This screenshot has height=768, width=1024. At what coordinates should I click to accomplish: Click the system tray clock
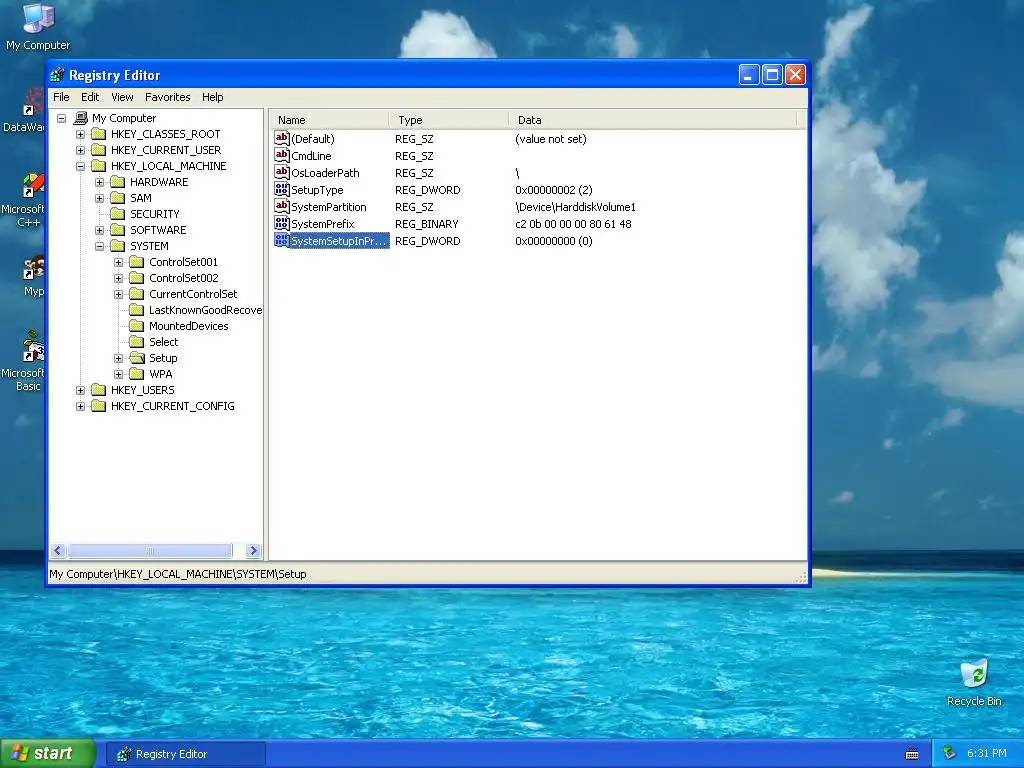(x=987, y=754)
